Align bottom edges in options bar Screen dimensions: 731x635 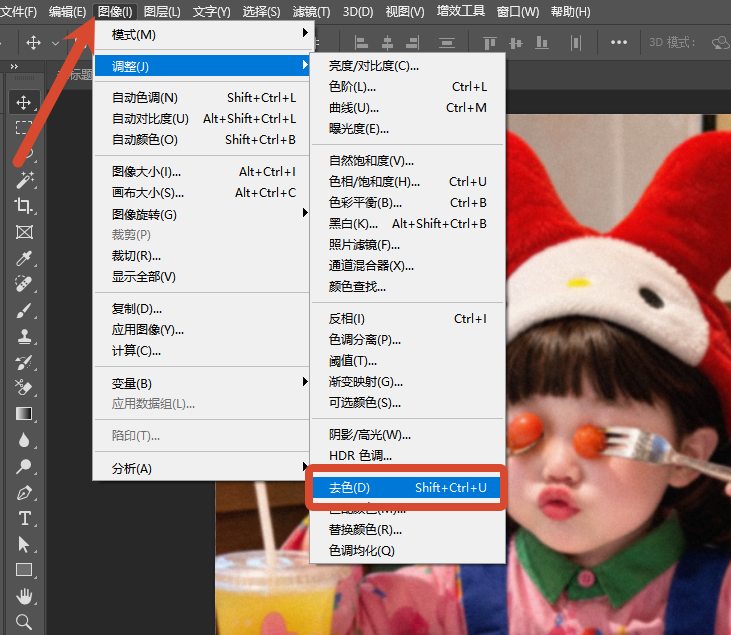pyautogui.click(x=541, y=43)
